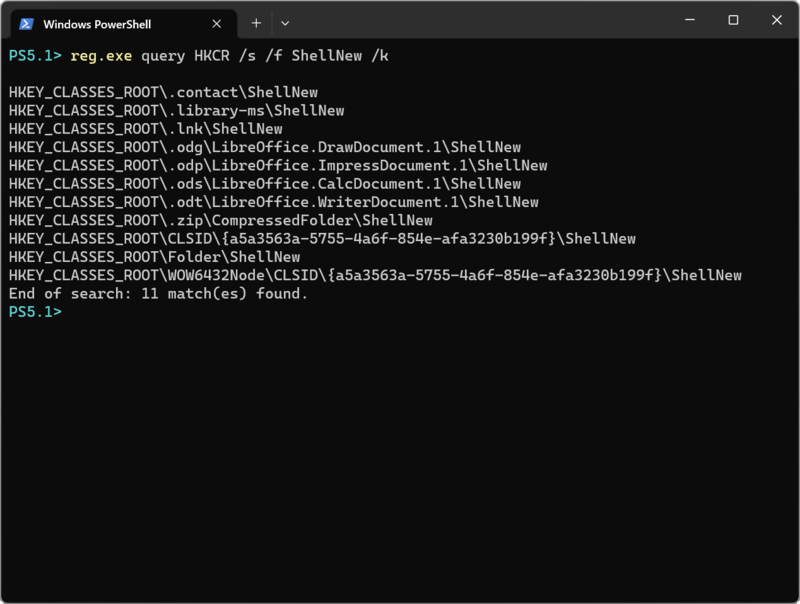800x604 pixels.
Task: Click the .lnk\ShellNew registry key line
Action: pos(145,129)
